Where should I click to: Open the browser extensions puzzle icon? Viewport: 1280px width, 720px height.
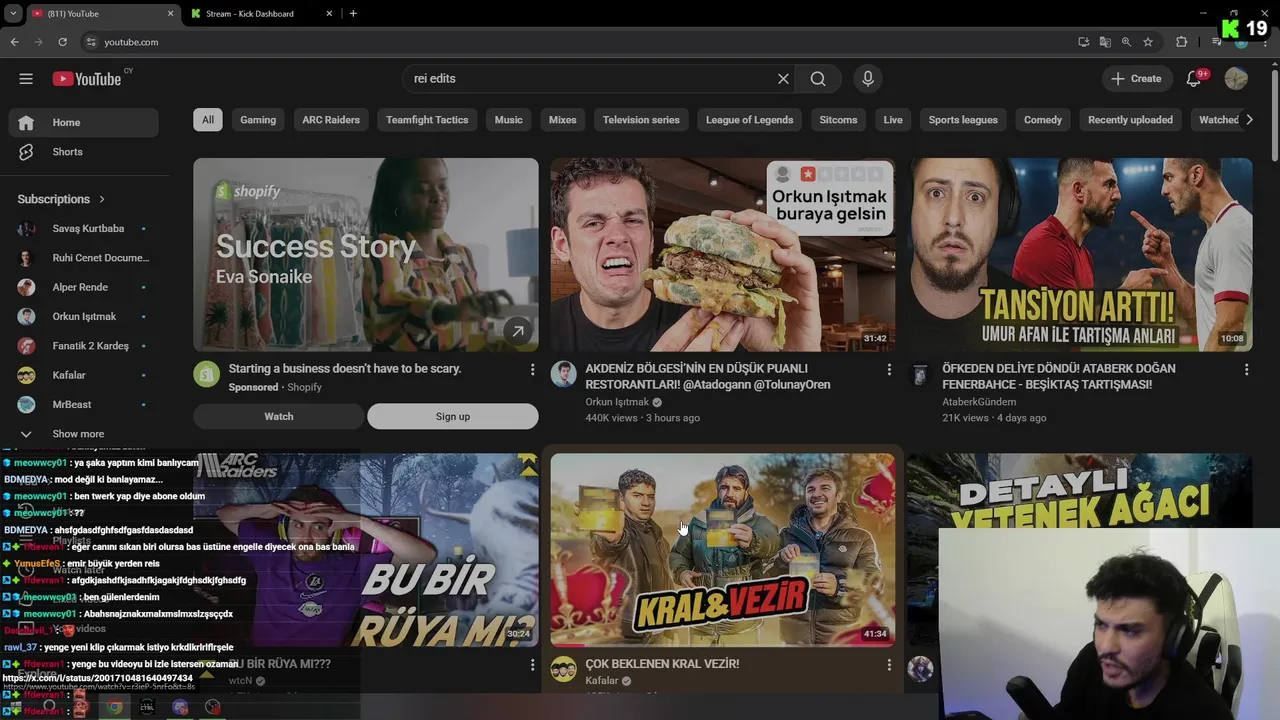(1181, 42)
